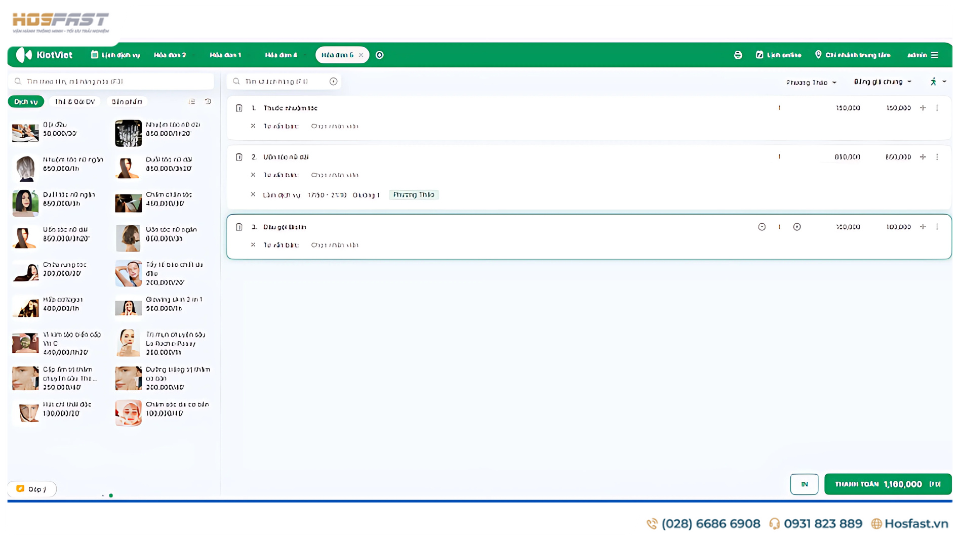Decrease quantity of Dầu gội Biotin
Screen dimensions: 960x540
(762, 227)
